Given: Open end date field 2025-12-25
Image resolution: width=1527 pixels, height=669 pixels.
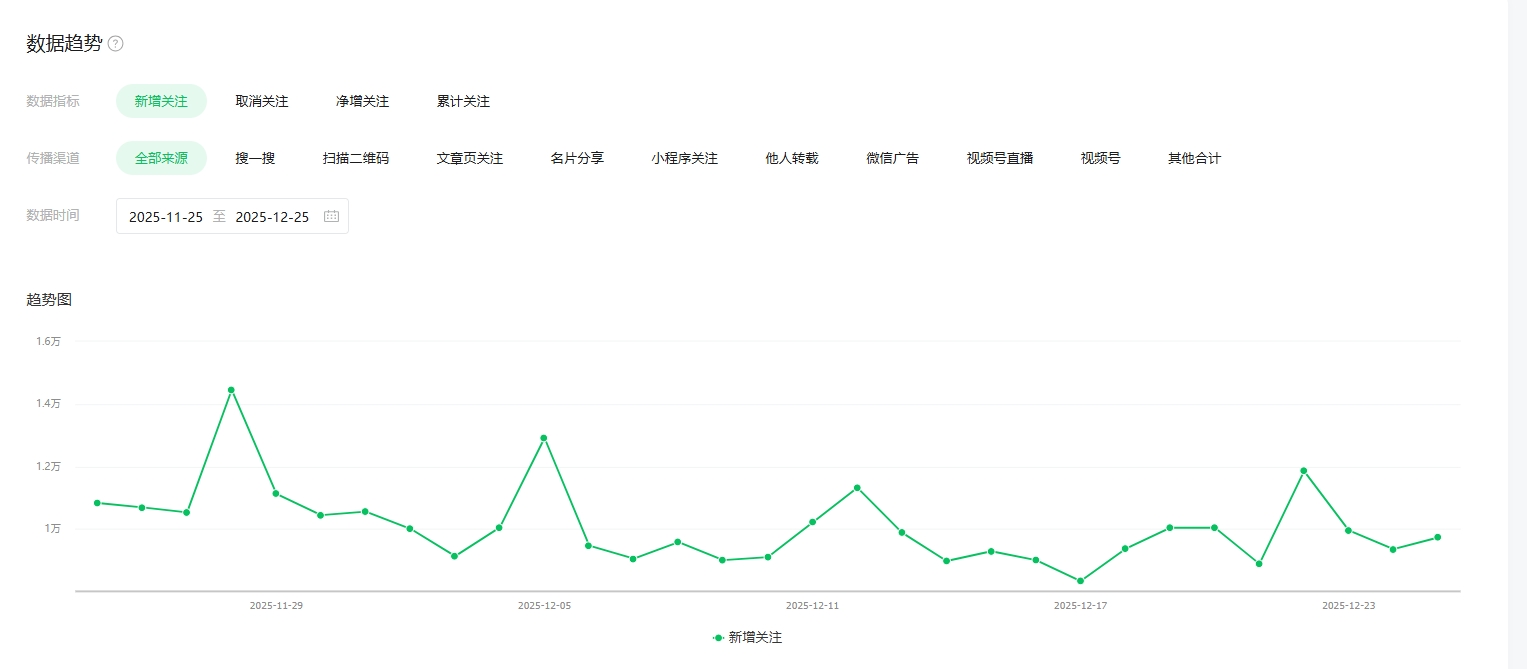Looking at the screenshot, I should click(272, 217).
